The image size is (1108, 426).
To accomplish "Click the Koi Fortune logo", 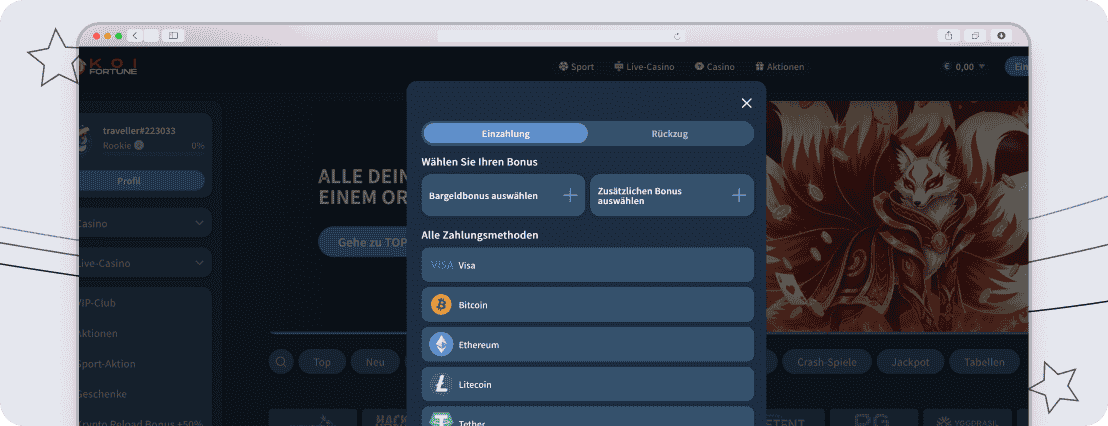I will [x=108, y=66].
